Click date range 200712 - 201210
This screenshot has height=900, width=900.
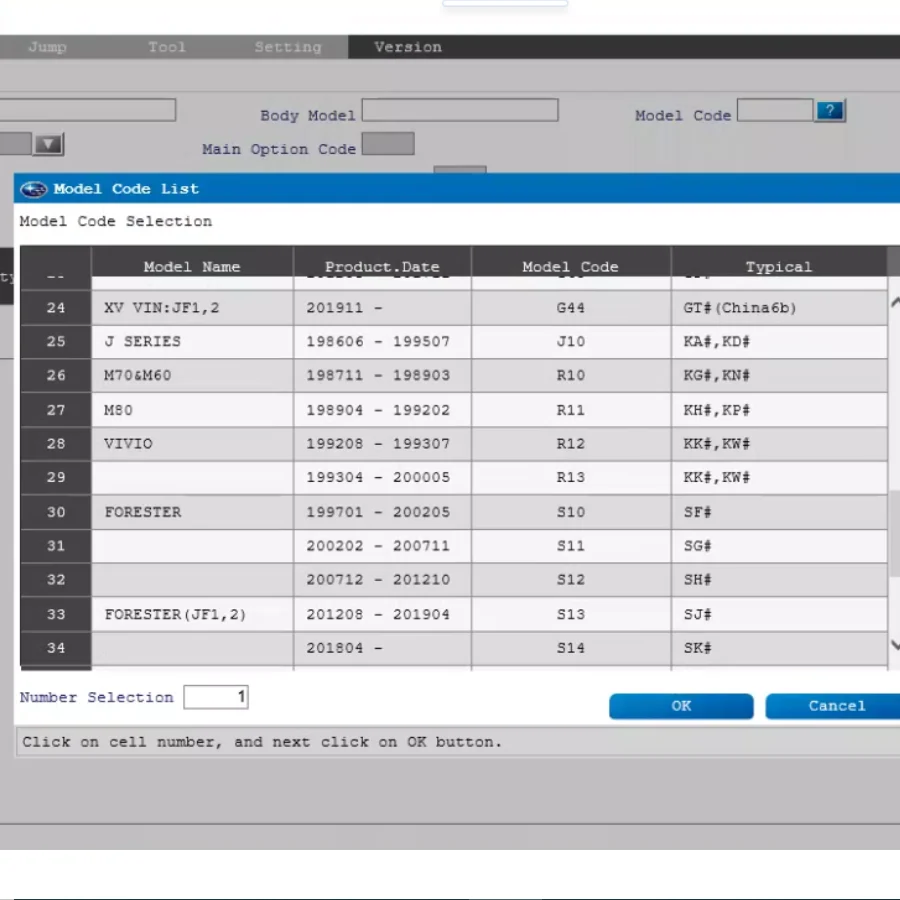click(378, 580)
